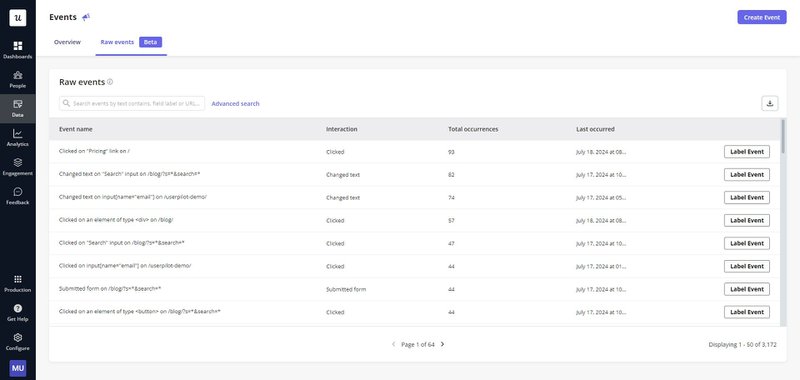800x380 pixels.
Task: Open Advanced search
Action: [235, 104]
